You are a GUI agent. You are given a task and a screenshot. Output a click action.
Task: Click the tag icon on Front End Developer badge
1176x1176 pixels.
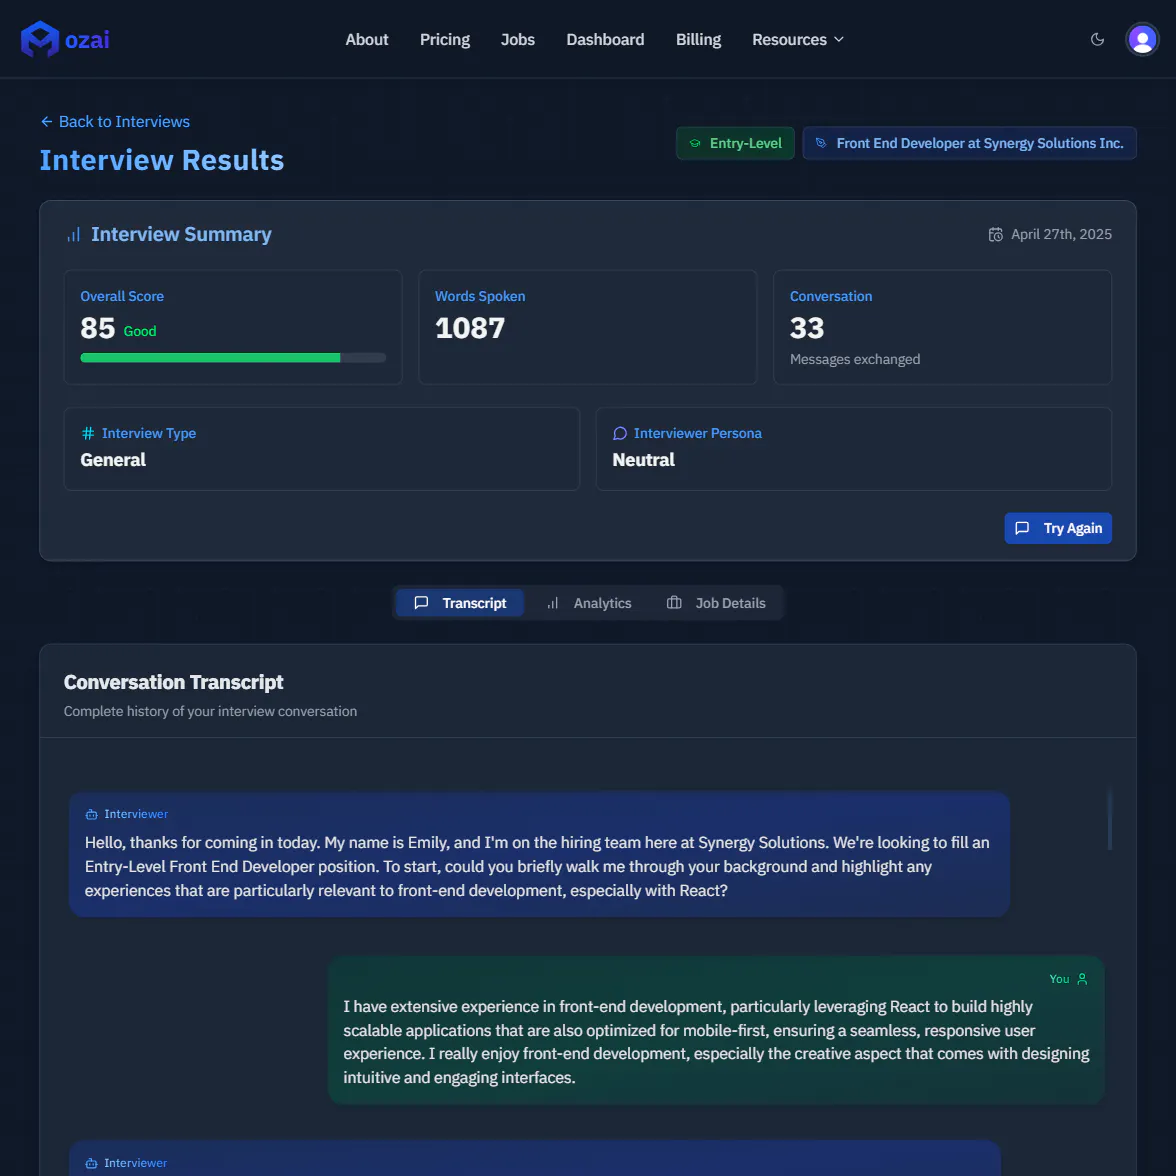point(821,143)
